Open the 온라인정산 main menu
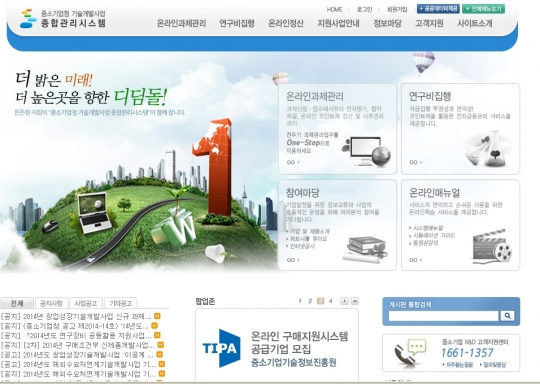 286,23
